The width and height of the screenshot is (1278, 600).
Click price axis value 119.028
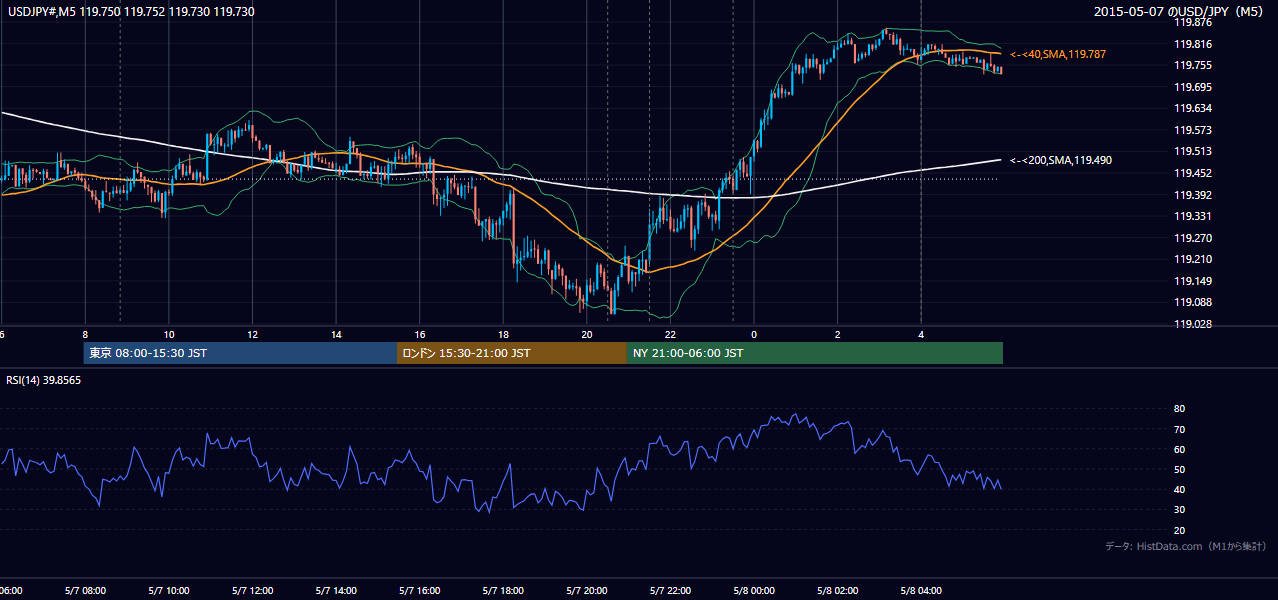pos(1193,324)
